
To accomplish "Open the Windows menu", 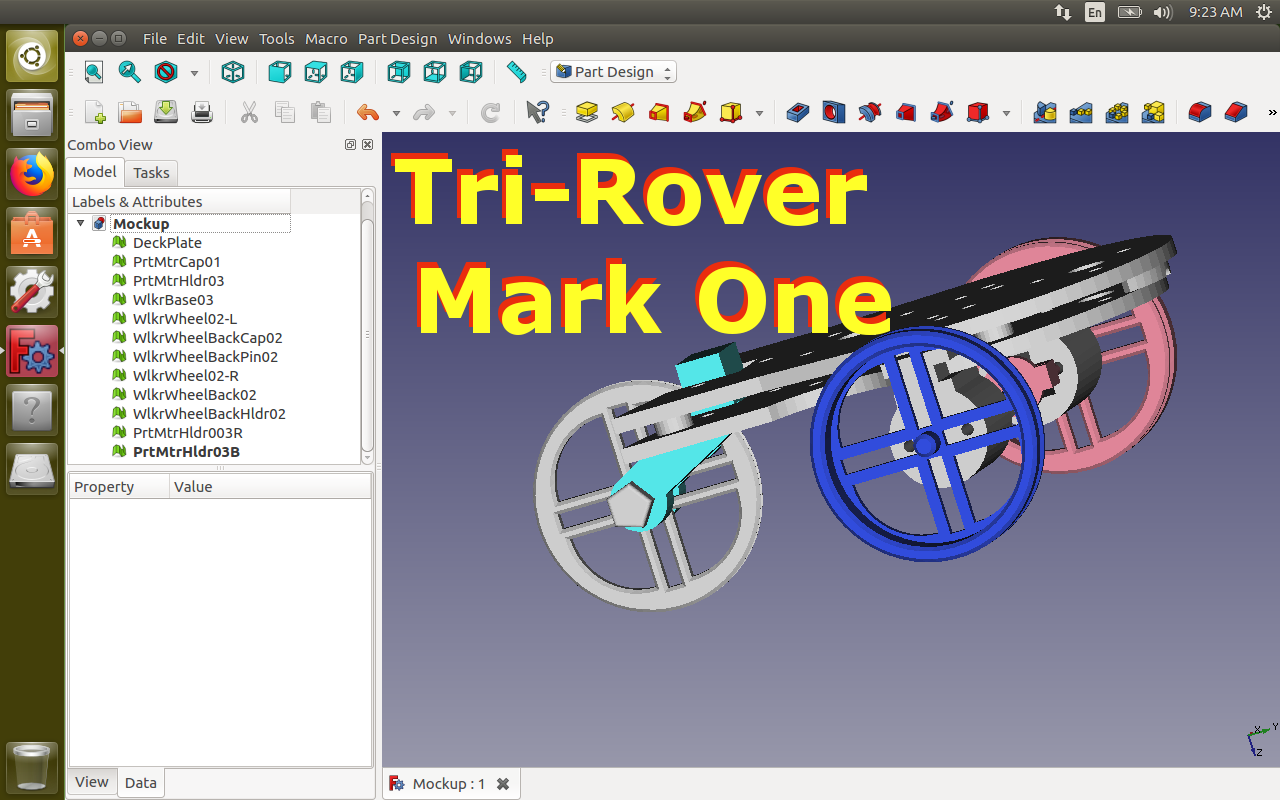I will [479, 39].
